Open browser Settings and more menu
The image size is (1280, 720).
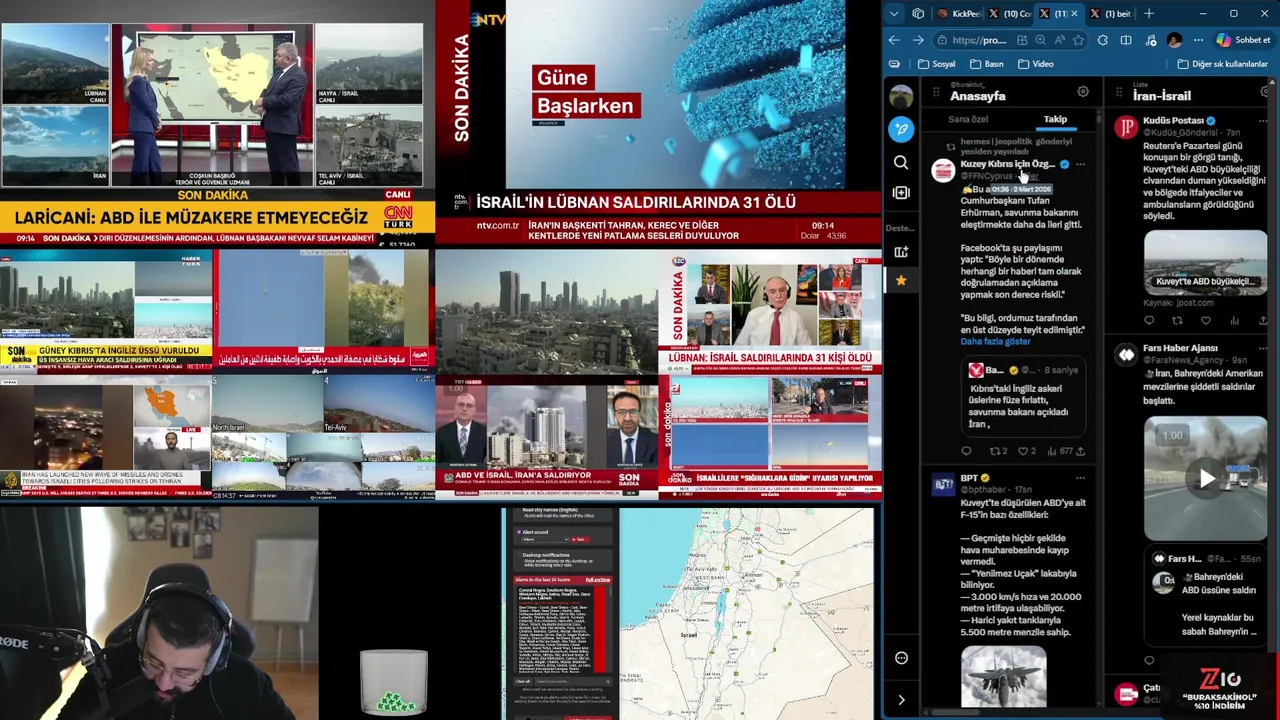click(1198, 40)
